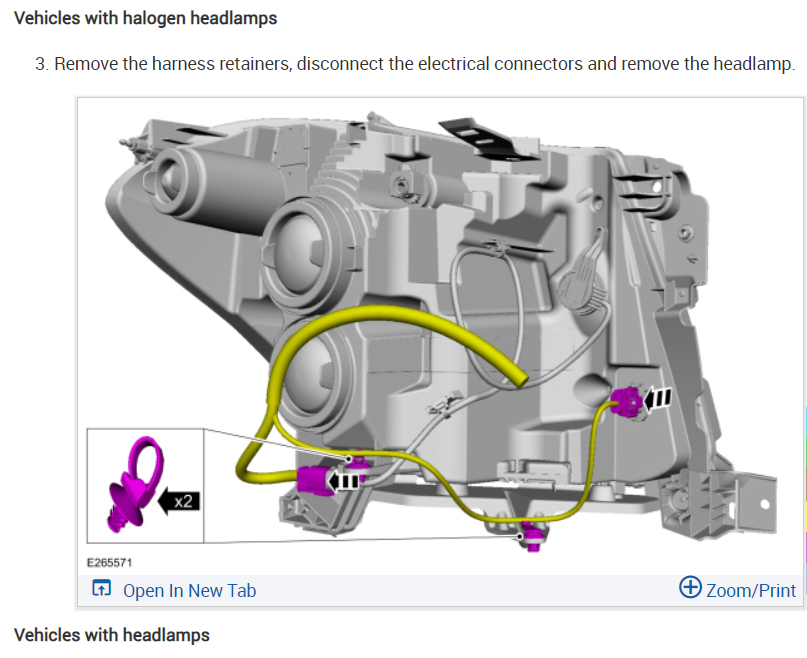Image resolution: width=807 pixels, height=658 pixels.
Task: Click the magenta connector on the right side
Action: 628,402
